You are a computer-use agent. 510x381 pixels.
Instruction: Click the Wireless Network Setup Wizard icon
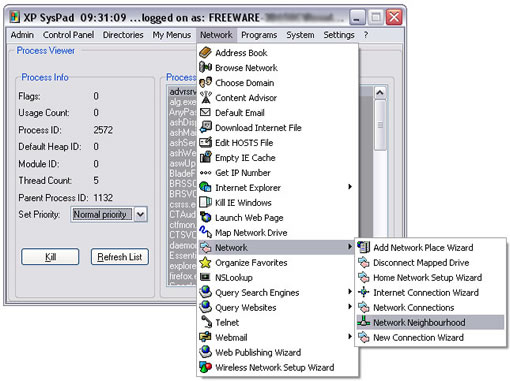pyautogui.click(x=205, y=367)
